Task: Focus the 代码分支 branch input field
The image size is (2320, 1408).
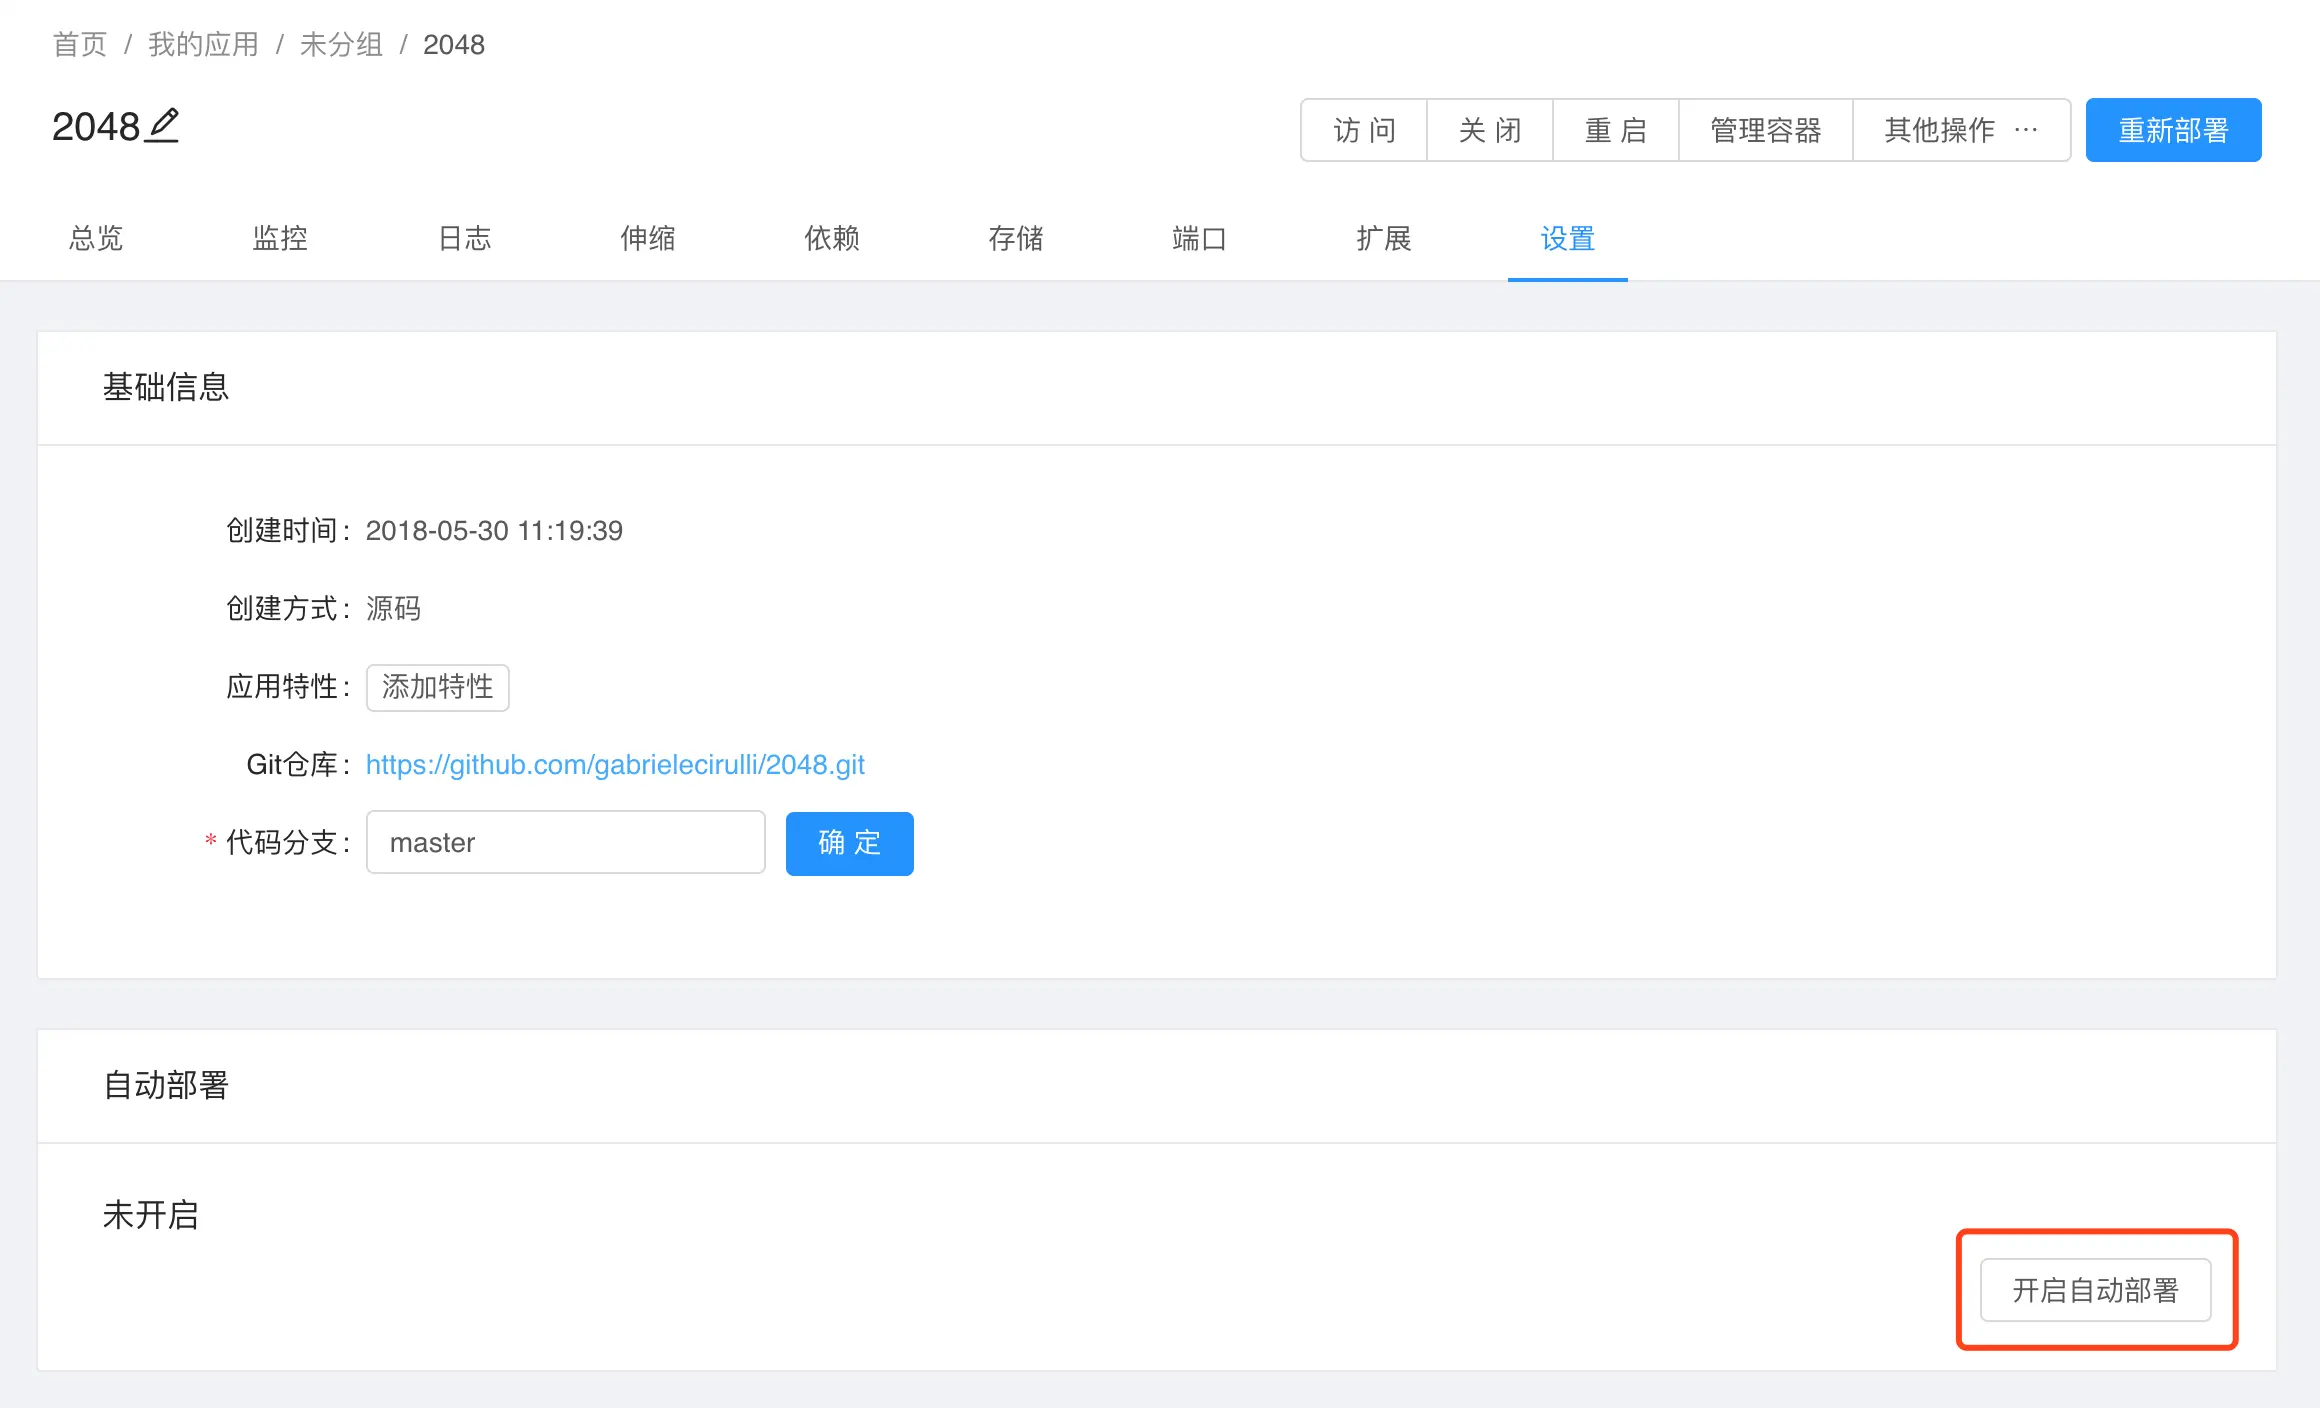Action: click(565, 843)
